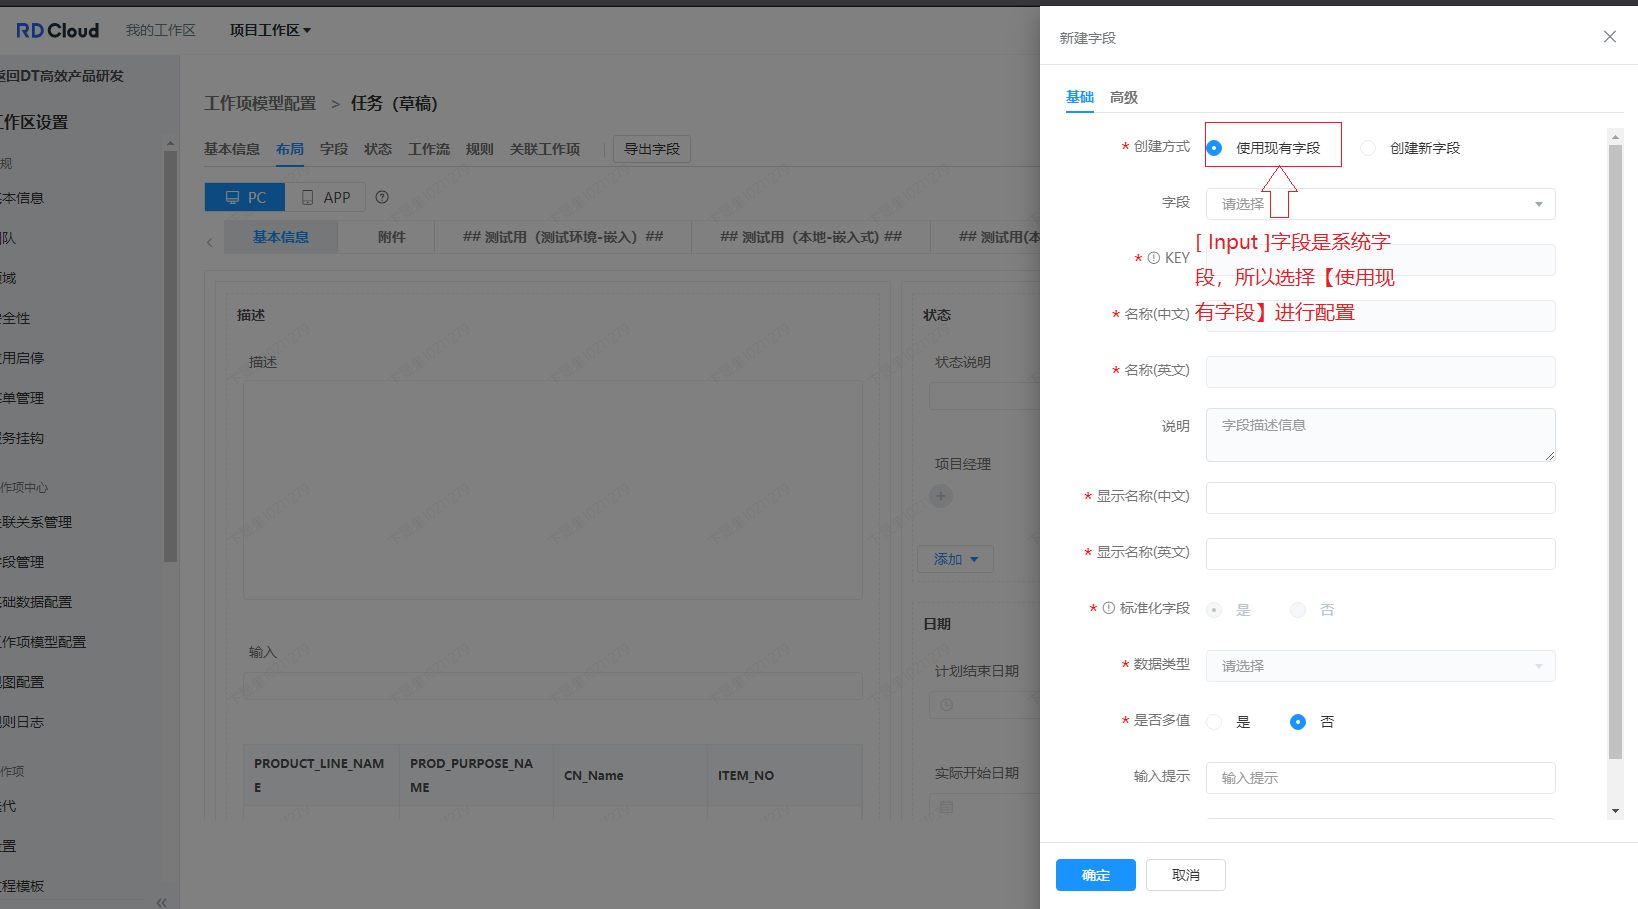Viewport: 1638px width, 909px height.
Task: Open the 字段 请选择 dropdown
Action: click(1381, 204)
